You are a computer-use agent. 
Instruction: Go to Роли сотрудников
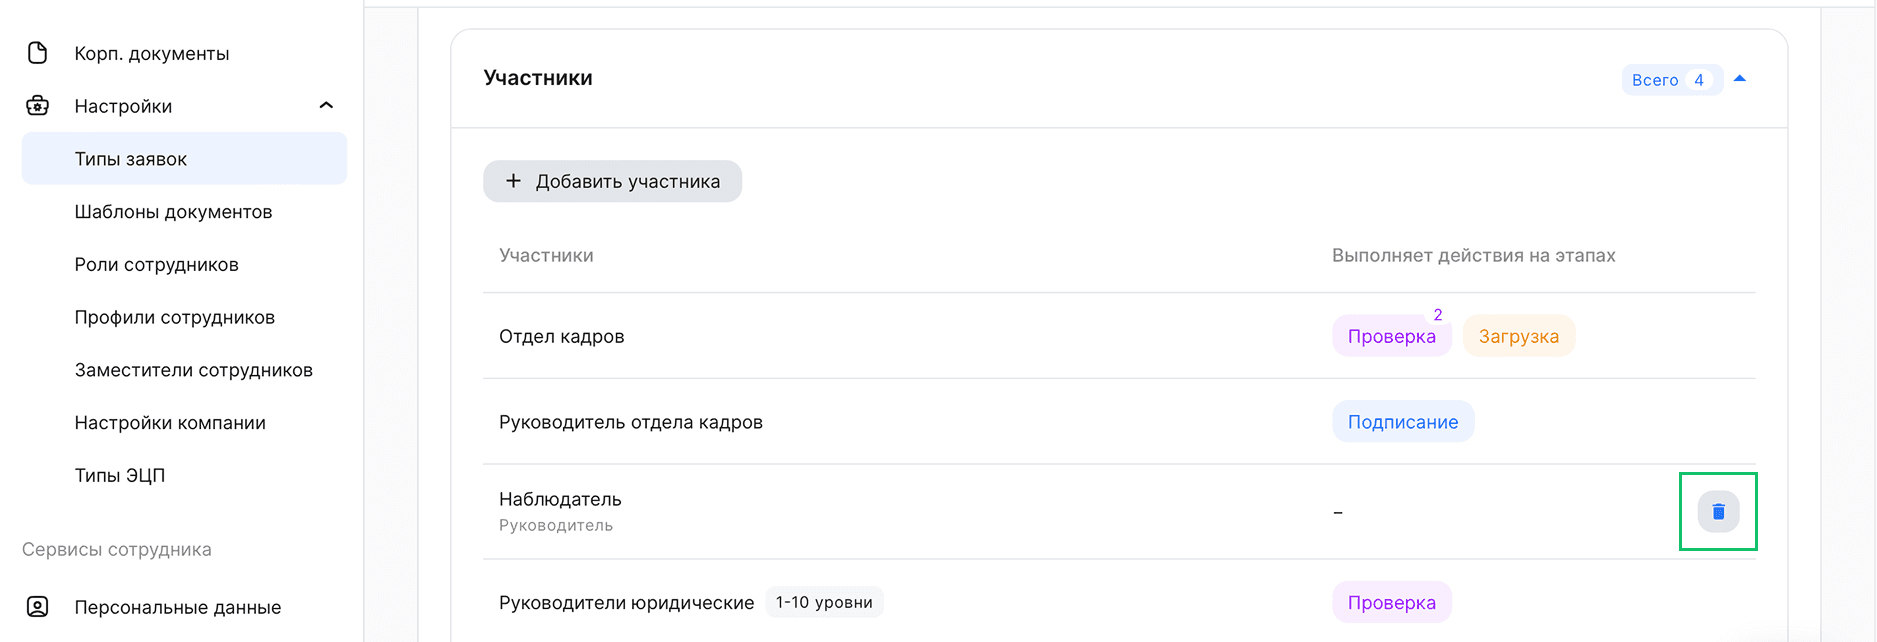[156, 265]
